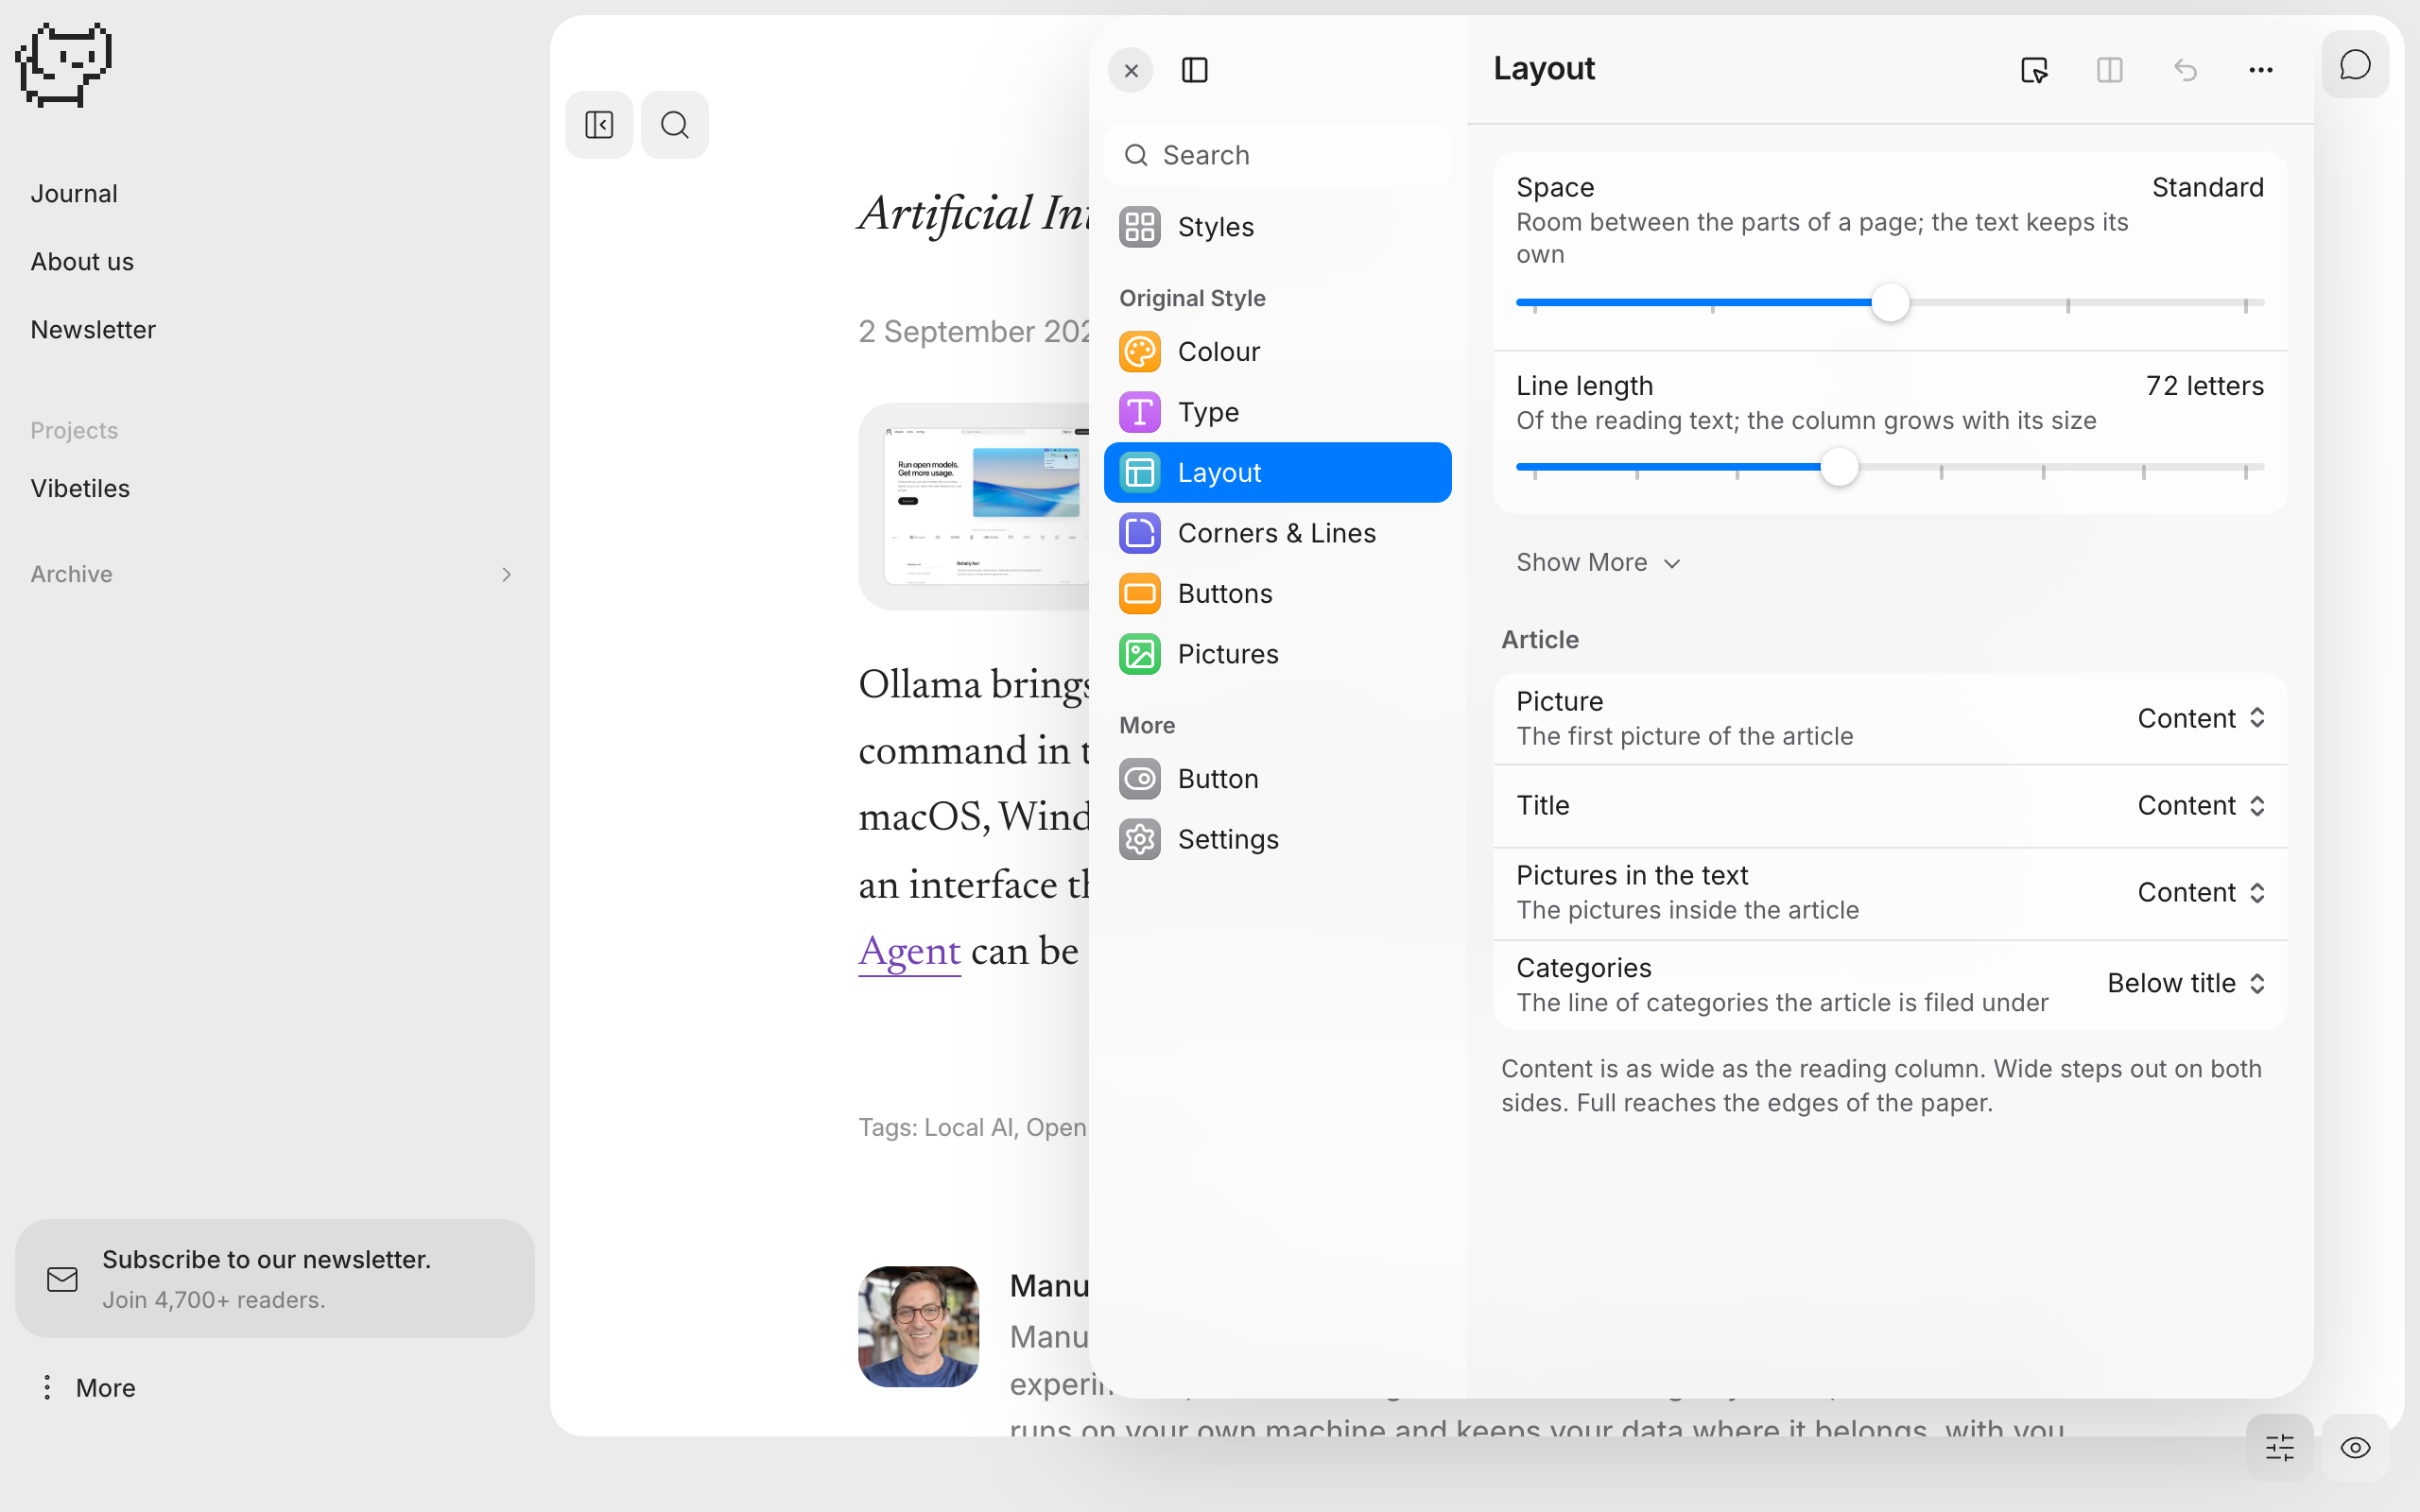Open the About us page
This screenshot has width=2420, height=1512.
click(82, 261)
